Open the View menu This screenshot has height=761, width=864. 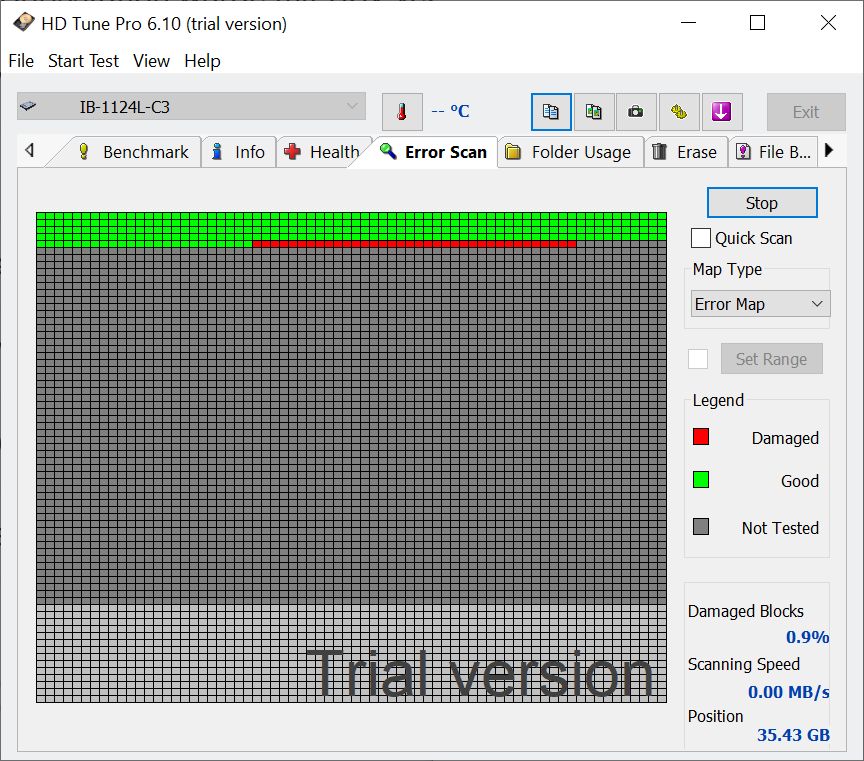point(151,61)
